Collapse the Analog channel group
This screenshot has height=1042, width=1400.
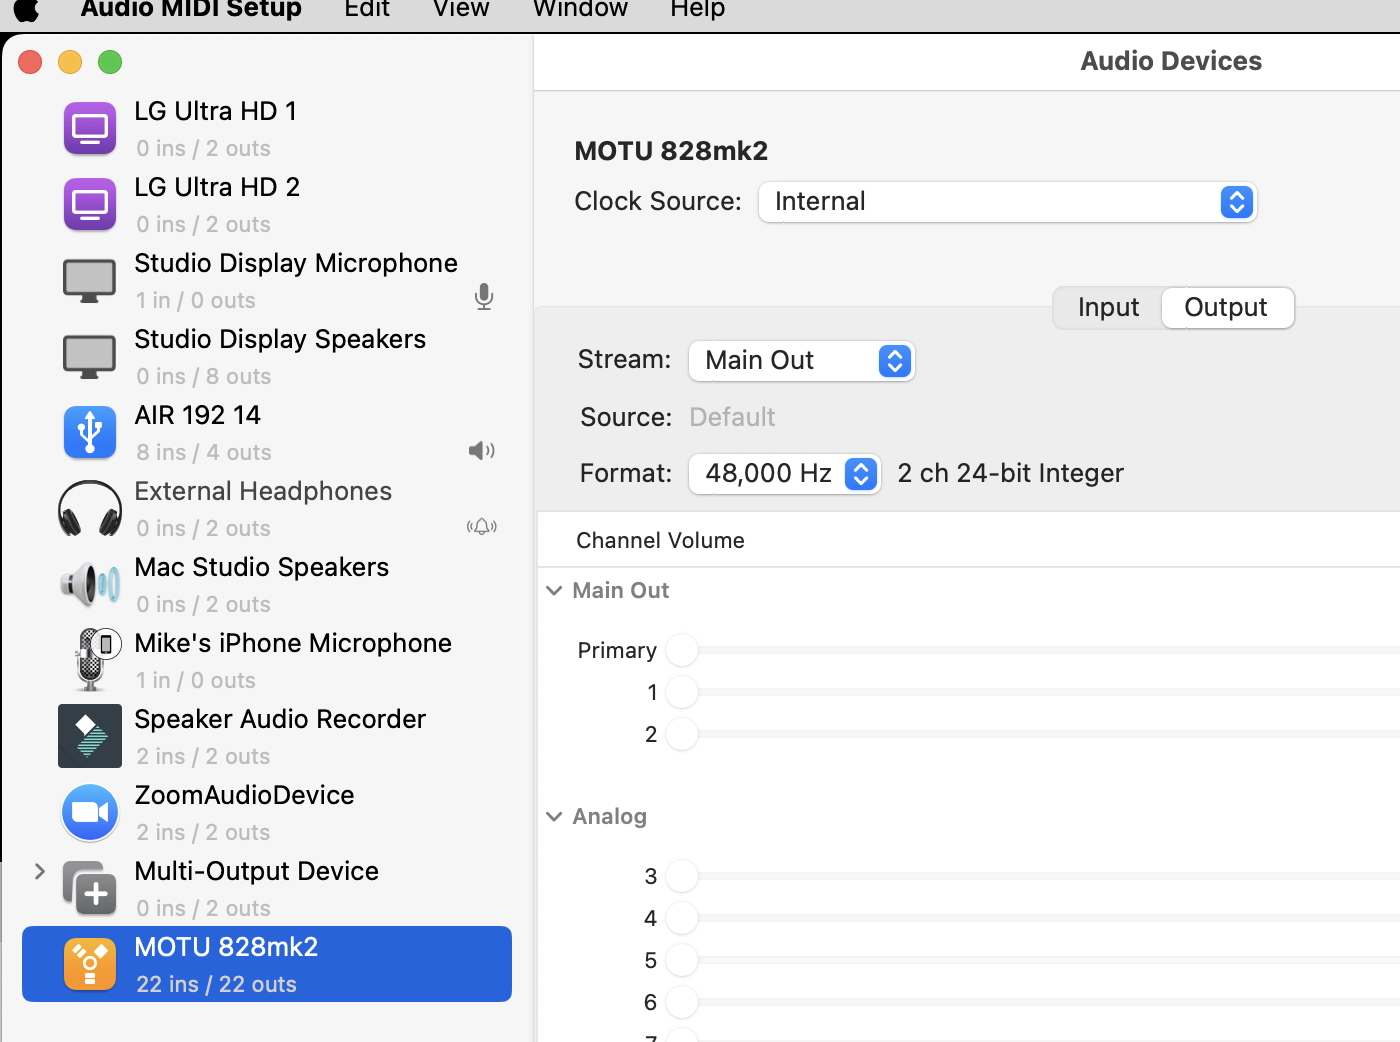(x=554, y=816)
